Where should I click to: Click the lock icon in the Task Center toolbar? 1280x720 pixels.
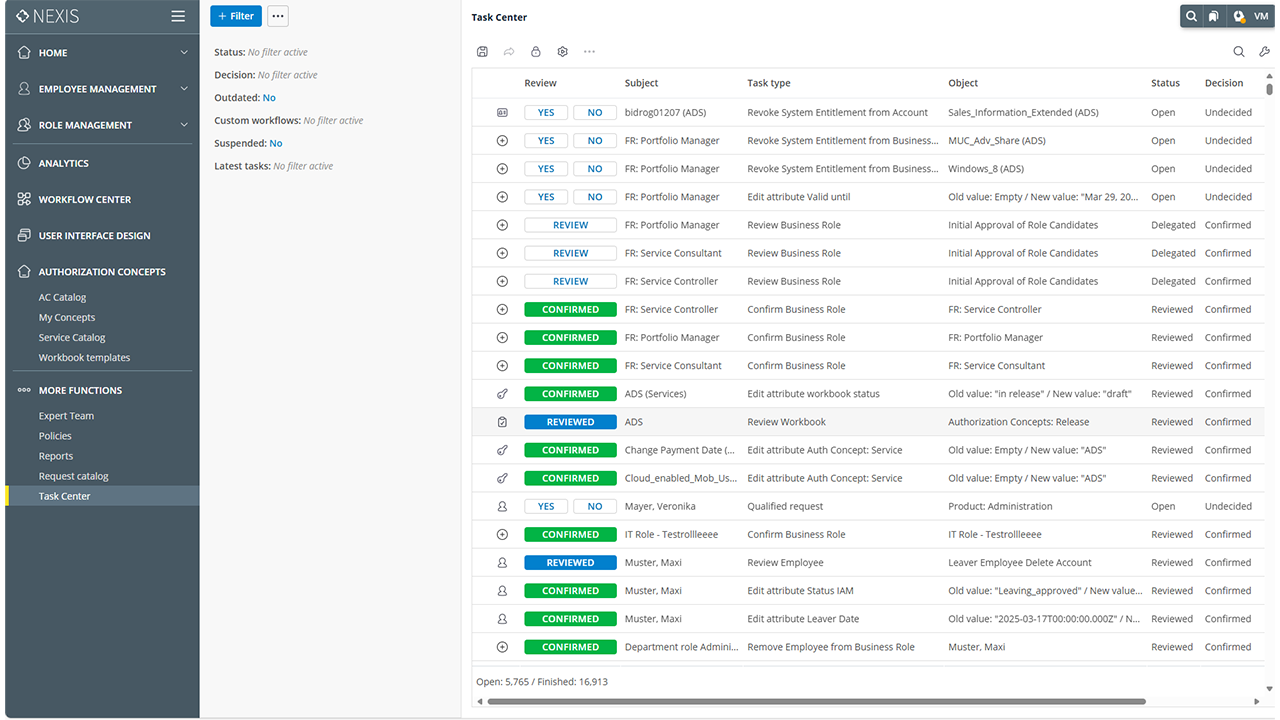click(536, 52)
